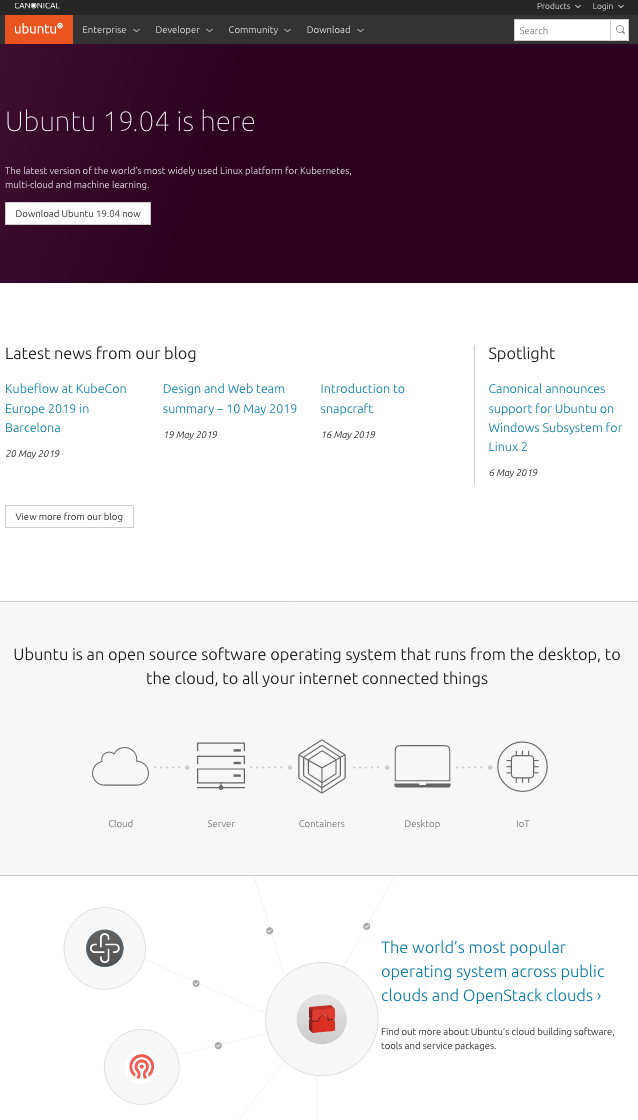Click the 'Find out more about Ubuntu's cloud' text
Screen dimensions: 638x1120
(x=498, y=1039)
